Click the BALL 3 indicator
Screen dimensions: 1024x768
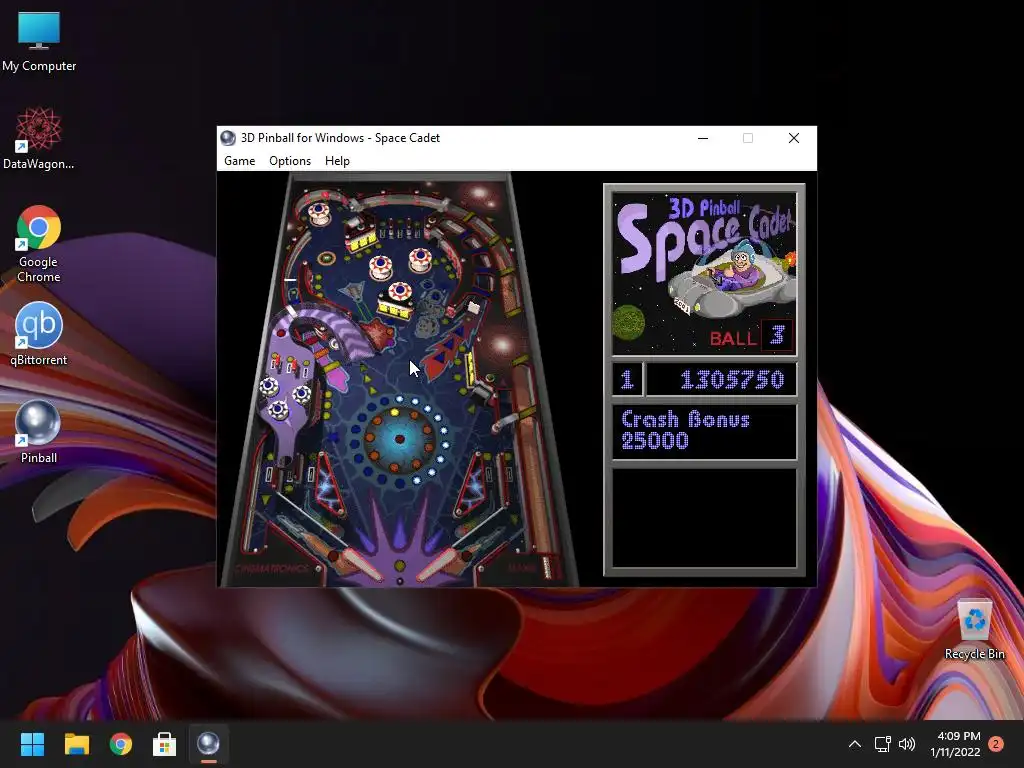750,336
